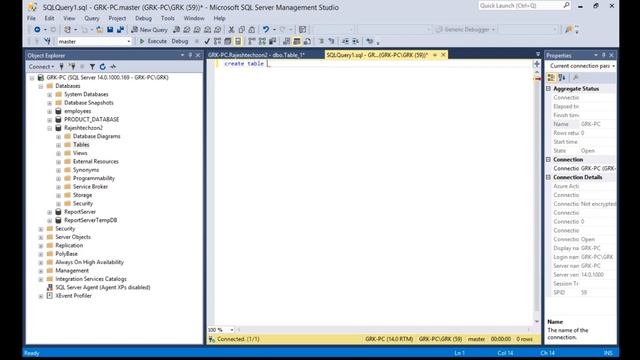Click the Cut scissors icon

tap(231, 29)
